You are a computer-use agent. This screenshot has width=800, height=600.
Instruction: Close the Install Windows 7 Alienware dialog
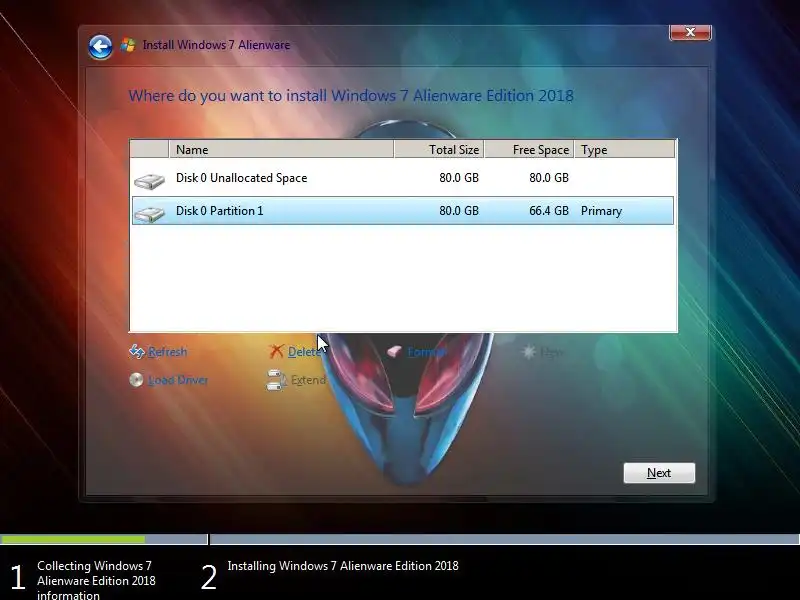(690, 32)
